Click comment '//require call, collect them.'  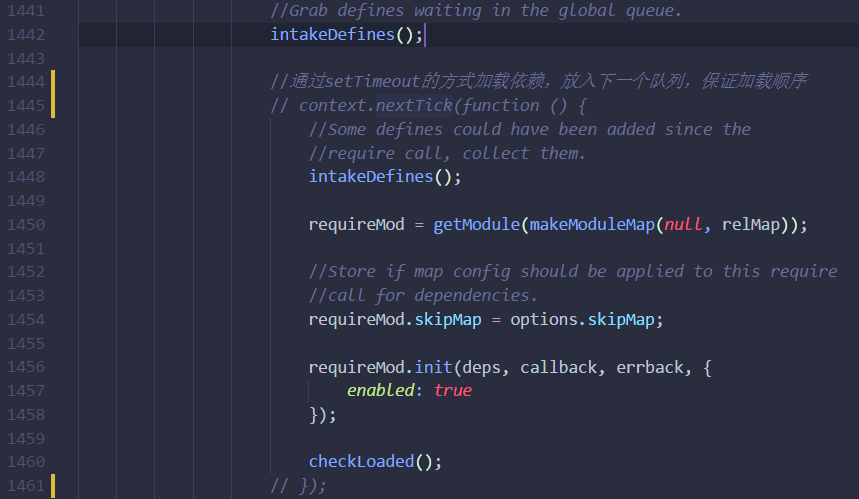coord(447,153)
